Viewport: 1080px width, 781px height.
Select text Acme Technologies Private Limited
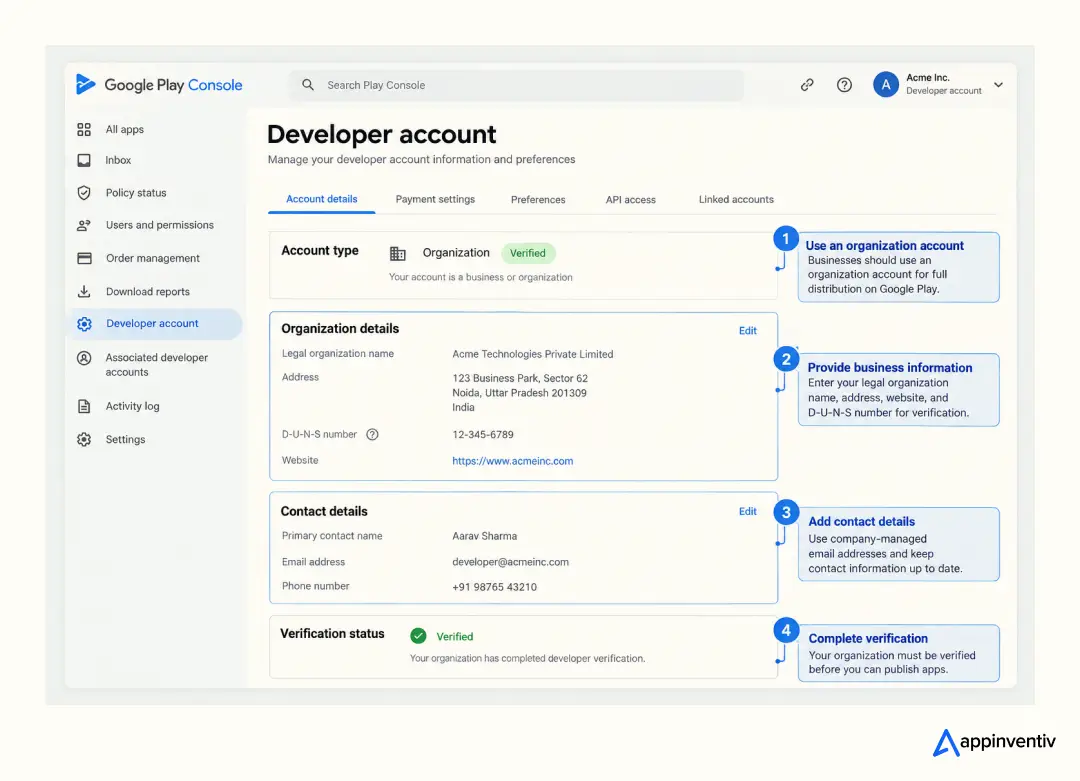[x=532, y=354]
